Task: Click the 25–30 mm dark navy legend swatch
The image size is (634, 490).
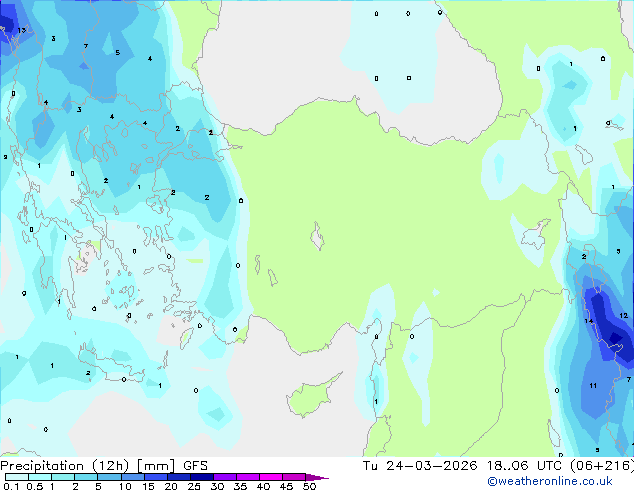Action: pos(202,477)
